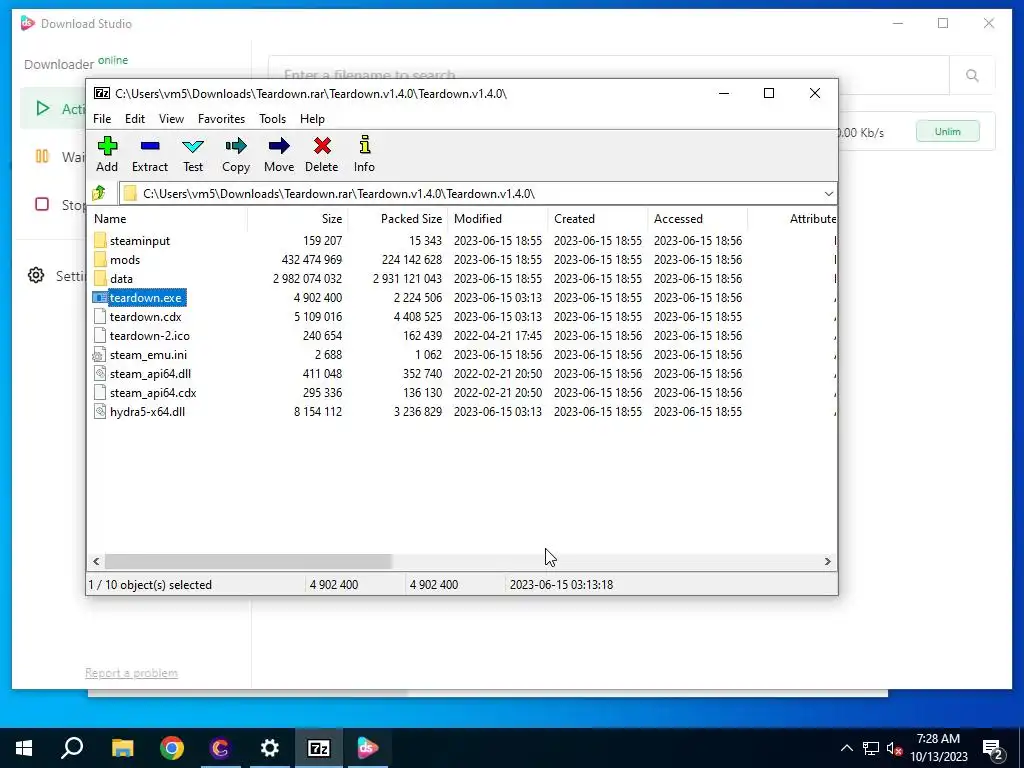Launch Google Chrome from taskbar
This screenshot has width=1024, height=768.
tap(172, 748)
